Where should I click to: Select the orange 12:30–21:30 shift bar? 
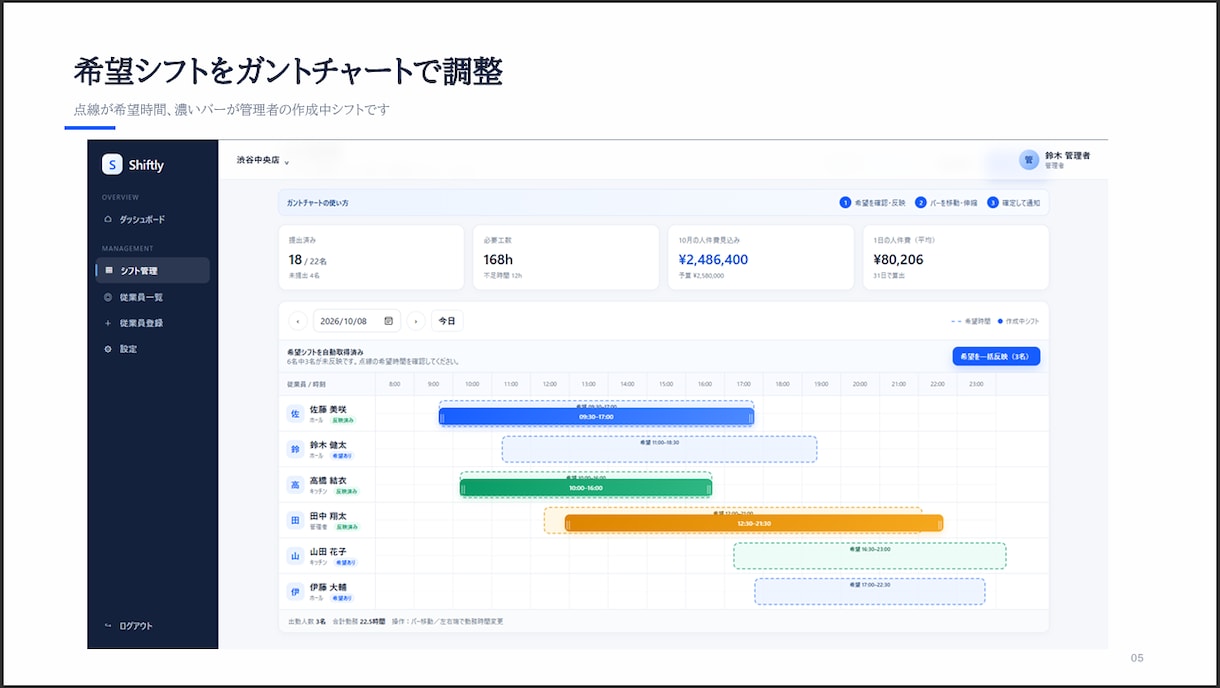coord(754,523)
